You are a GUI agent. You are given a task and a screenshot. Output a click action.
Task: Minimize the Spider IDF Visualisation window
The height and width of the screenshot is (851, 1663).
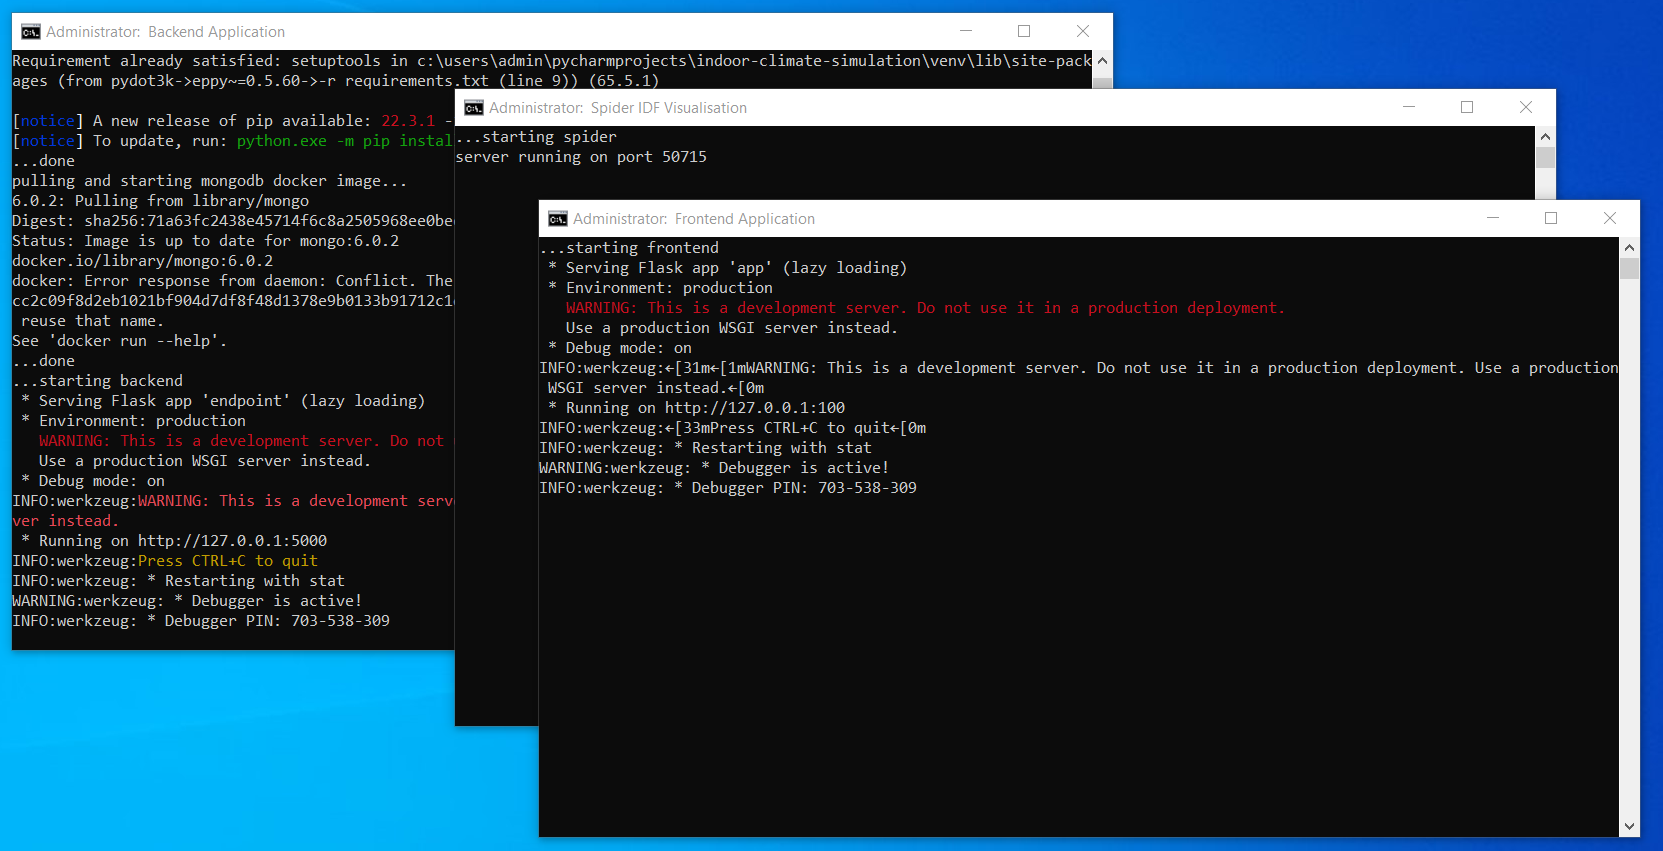1409,108
